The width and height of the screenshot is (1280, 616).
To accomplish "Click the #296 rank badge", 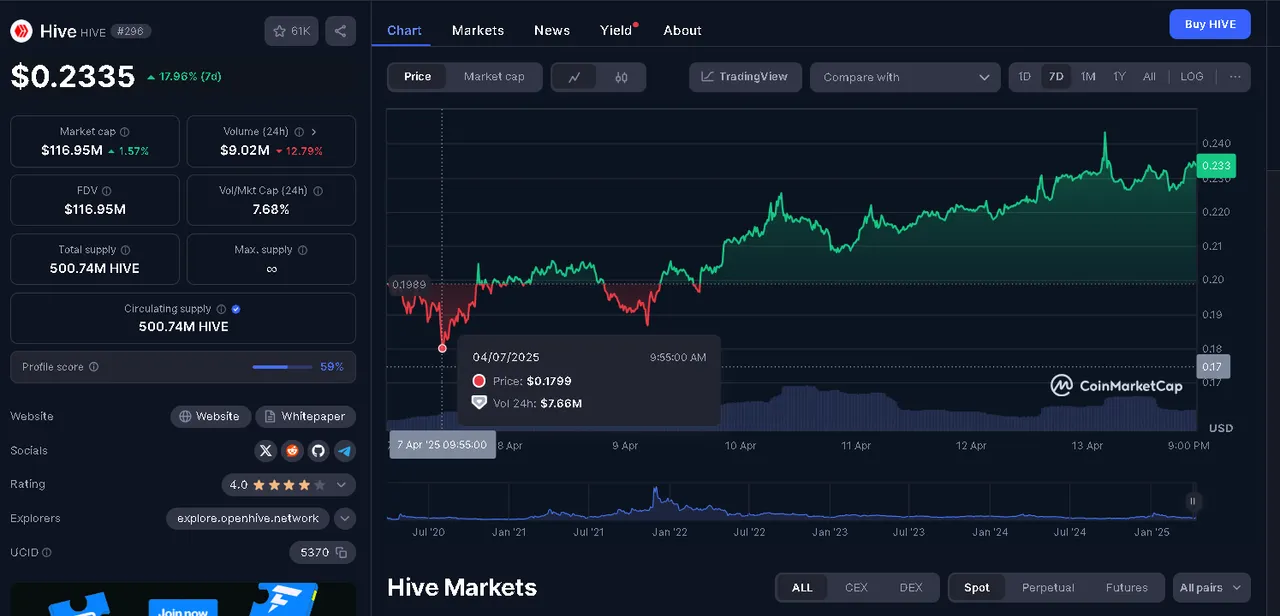I will click(131, 31).
